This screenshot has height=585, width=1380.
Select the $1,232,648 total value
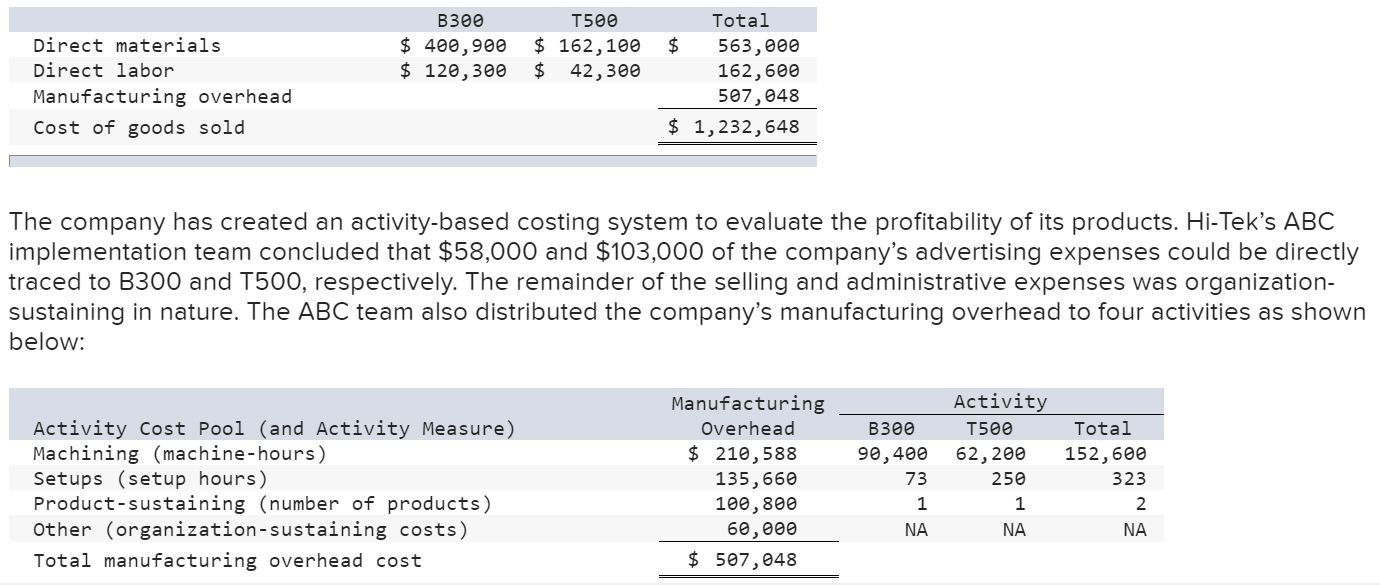click(733, 127)
